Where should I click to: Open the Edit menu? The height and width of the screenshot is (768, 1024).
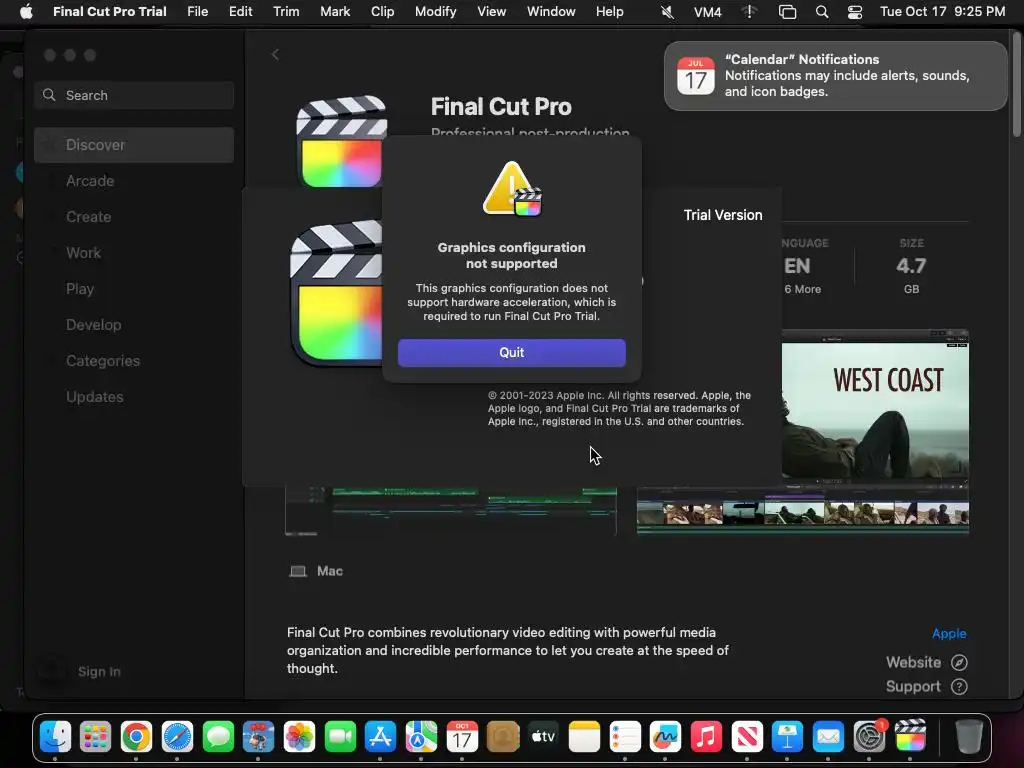click(240, 12)
